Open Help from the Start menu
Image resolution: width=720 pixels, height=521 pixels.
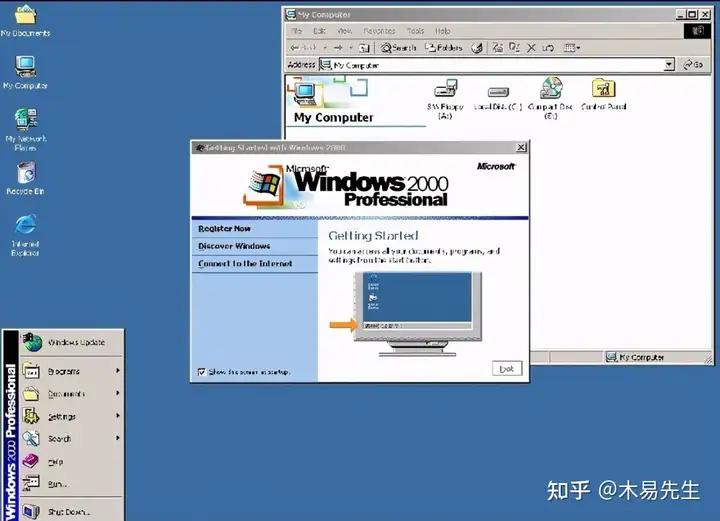(72, 461)
